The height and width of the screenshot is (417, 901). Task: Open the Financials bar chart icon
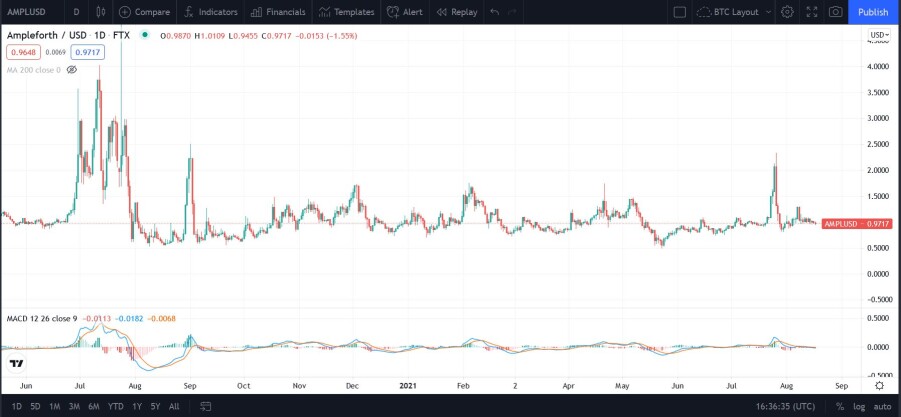256,11
